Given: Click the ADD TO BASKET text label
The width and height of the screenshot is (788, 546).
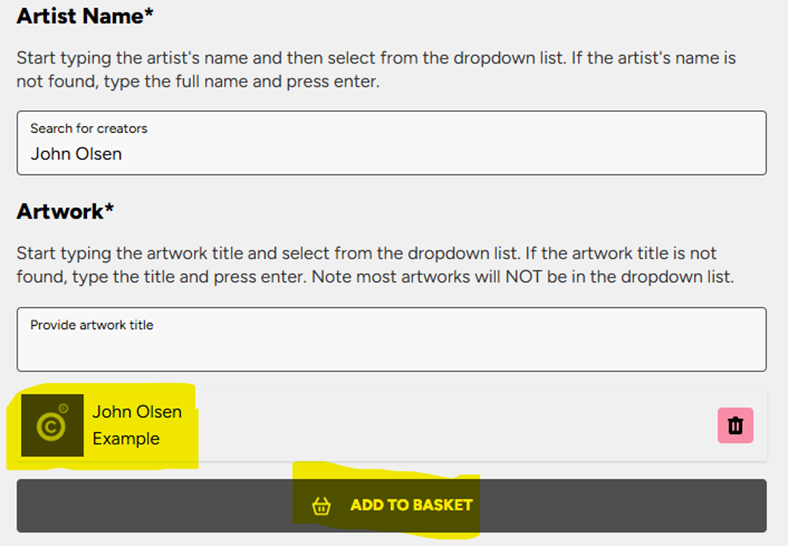Looking at the screenshot, I should 412,505.
